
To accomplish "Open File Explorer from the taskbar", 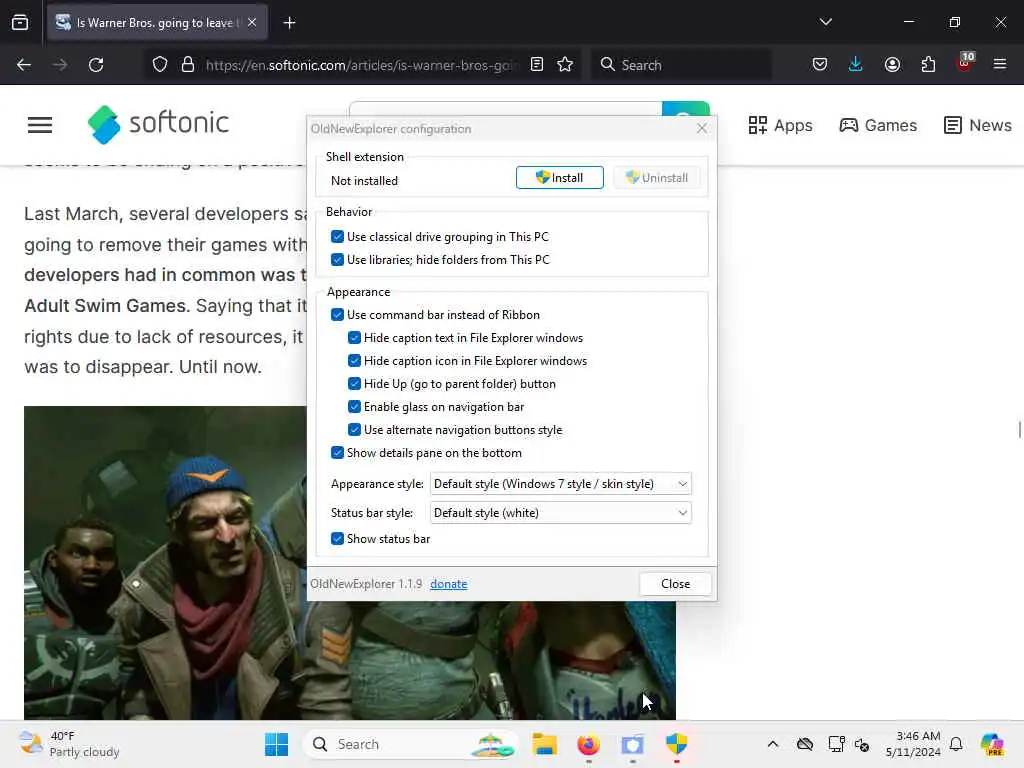I will tap(545, 744).
